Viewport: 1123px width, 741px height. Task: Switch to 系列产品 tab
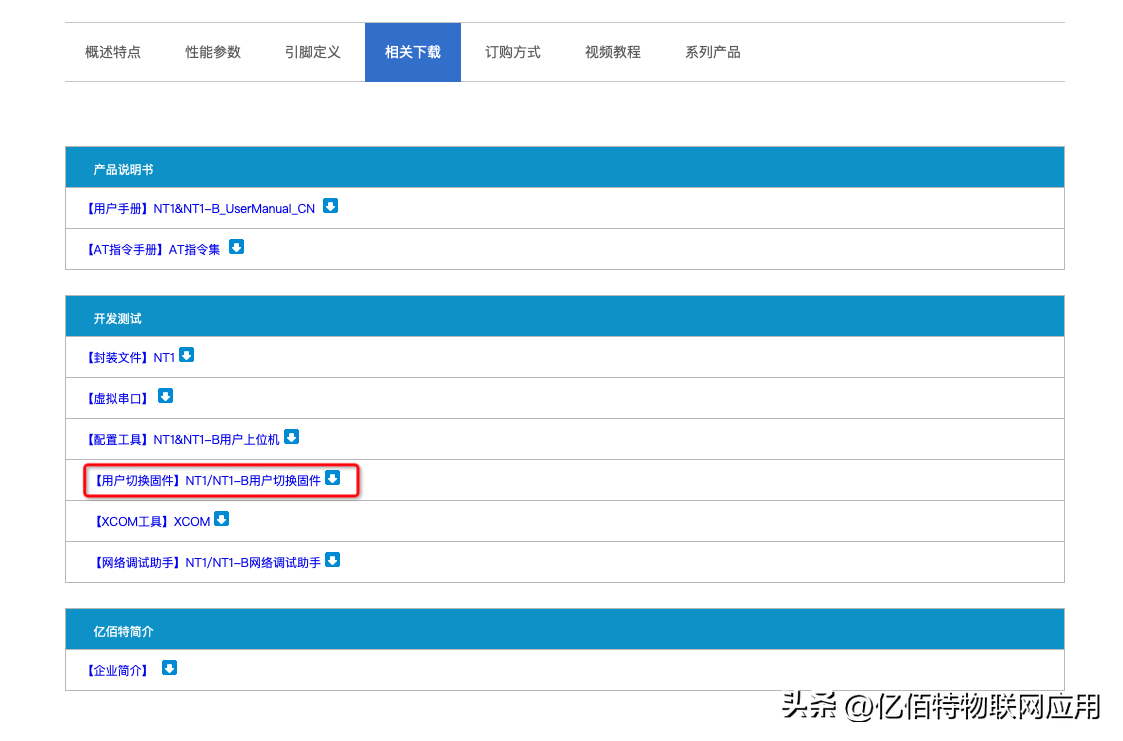click(713, 52)
